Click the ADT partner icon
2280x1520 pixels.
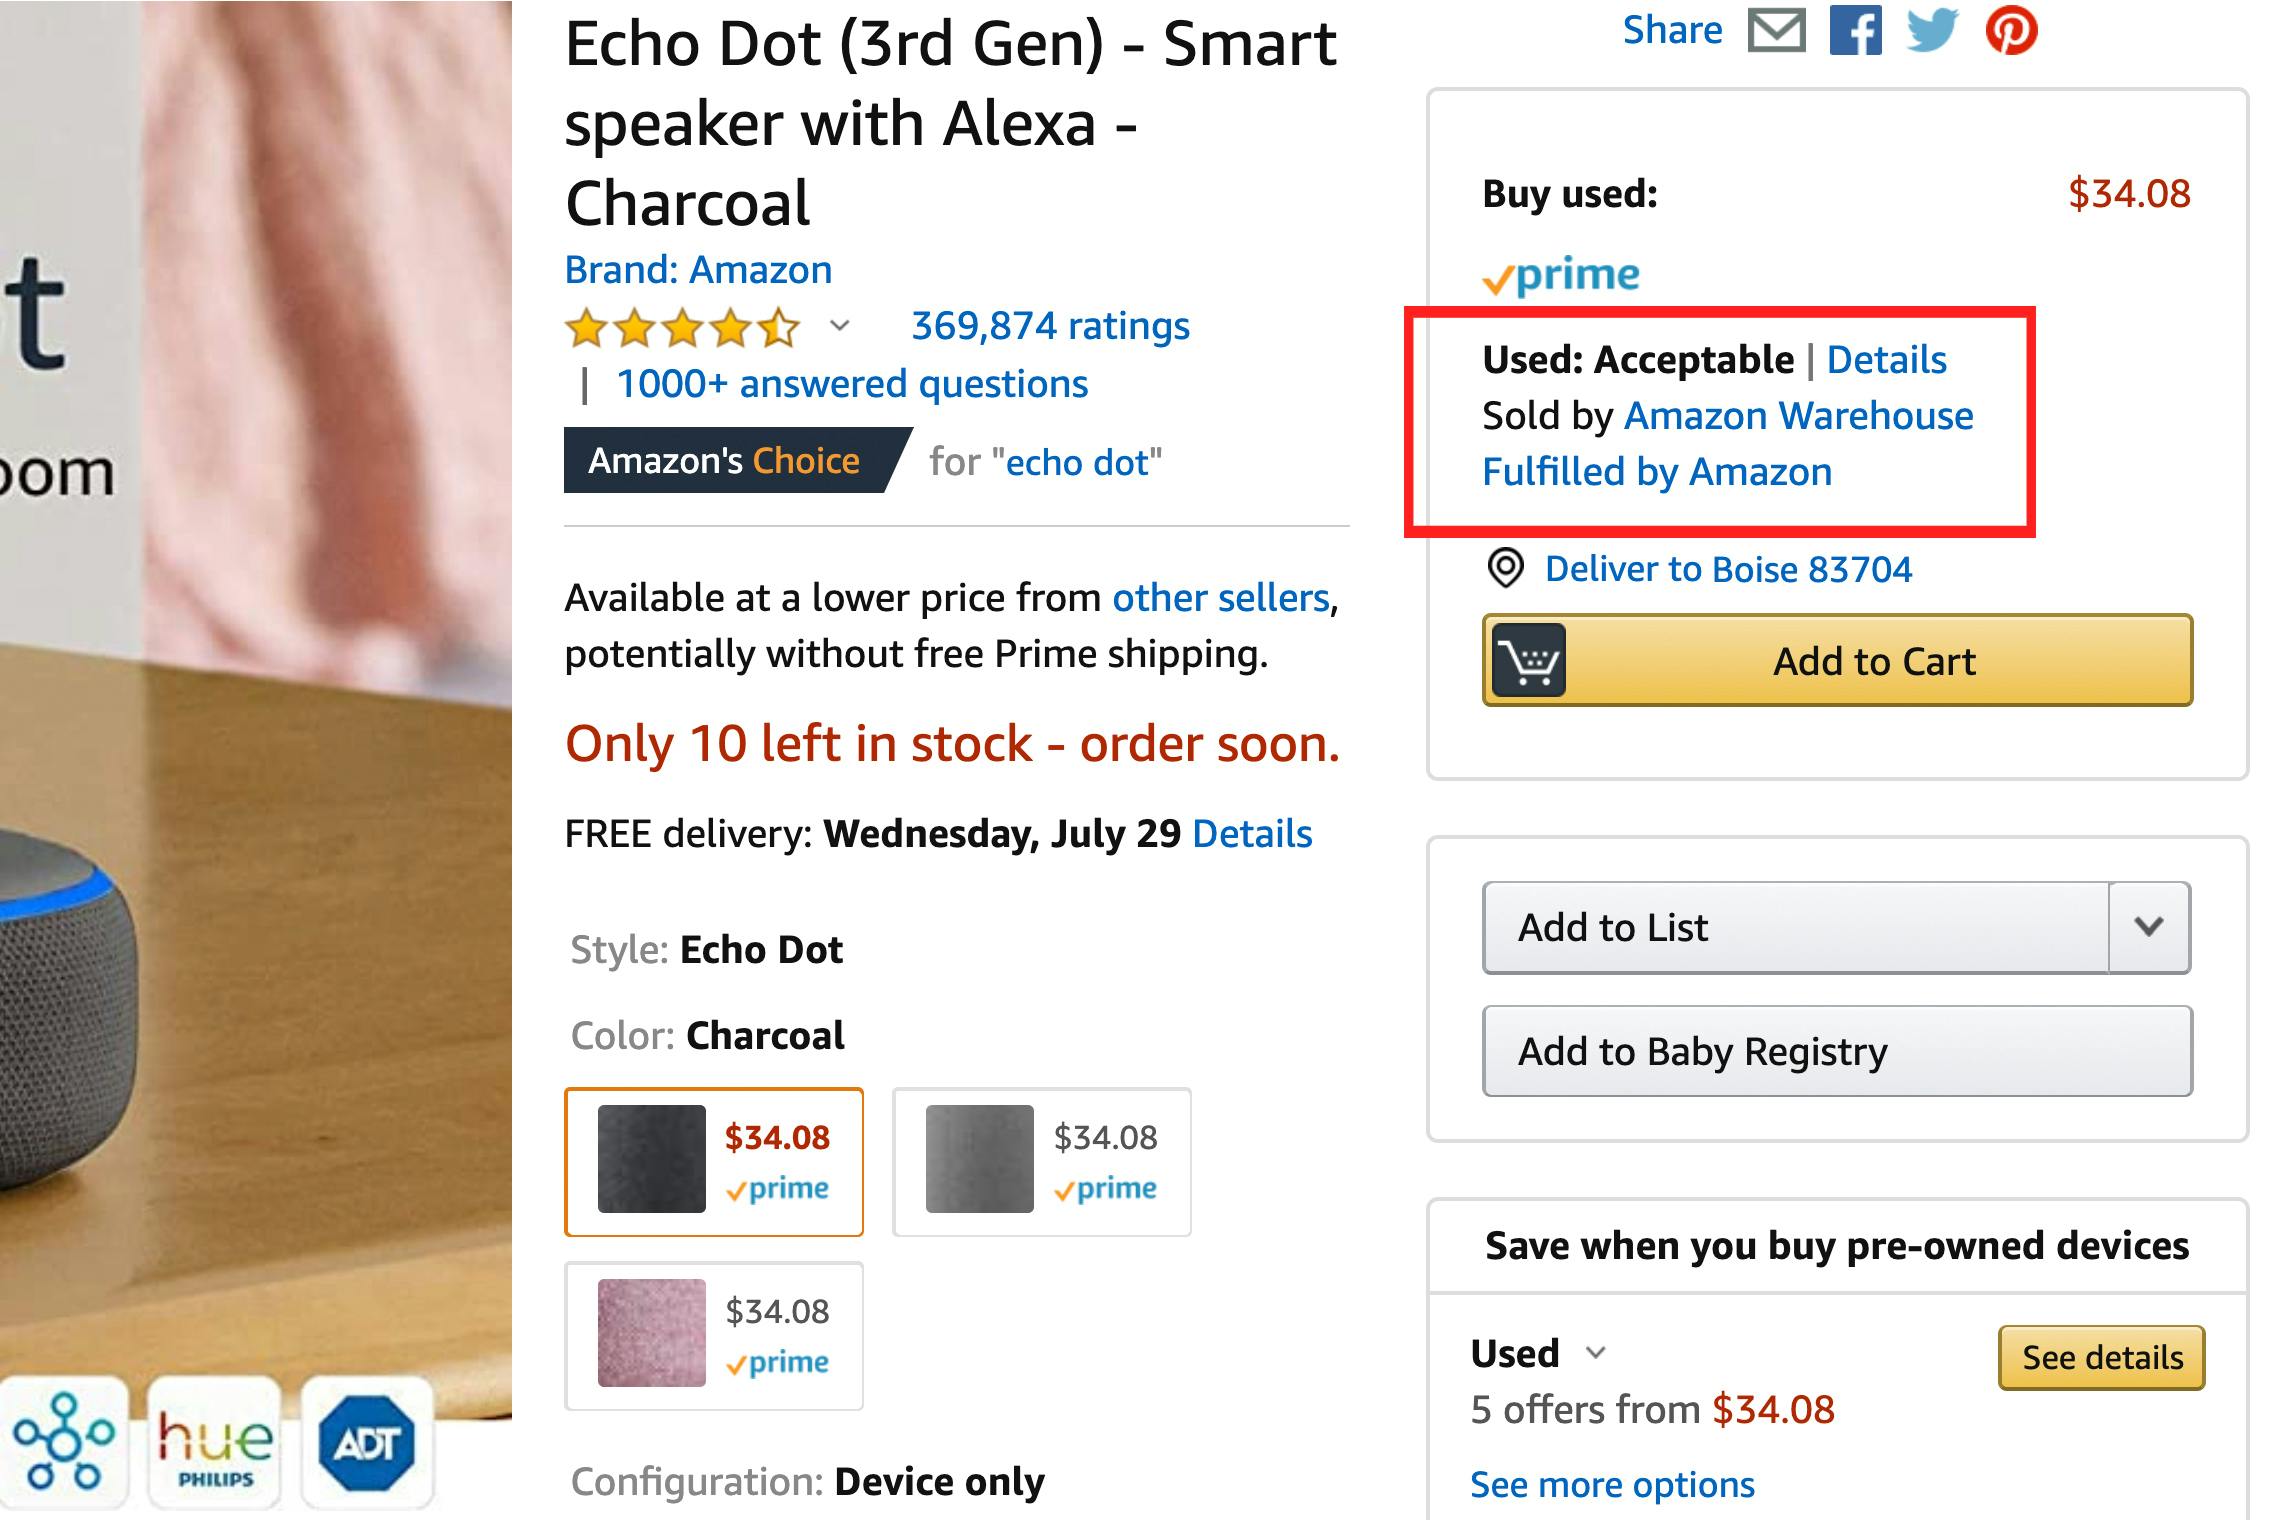[x=367, y=1443]
